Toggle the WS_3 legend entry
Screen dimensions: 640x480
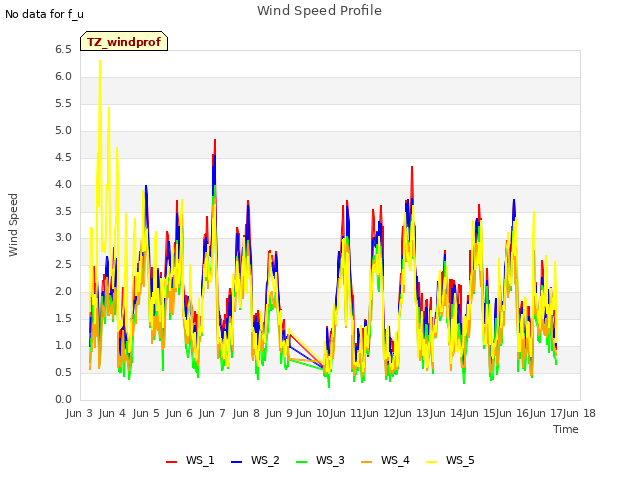(x=320, y=460)
